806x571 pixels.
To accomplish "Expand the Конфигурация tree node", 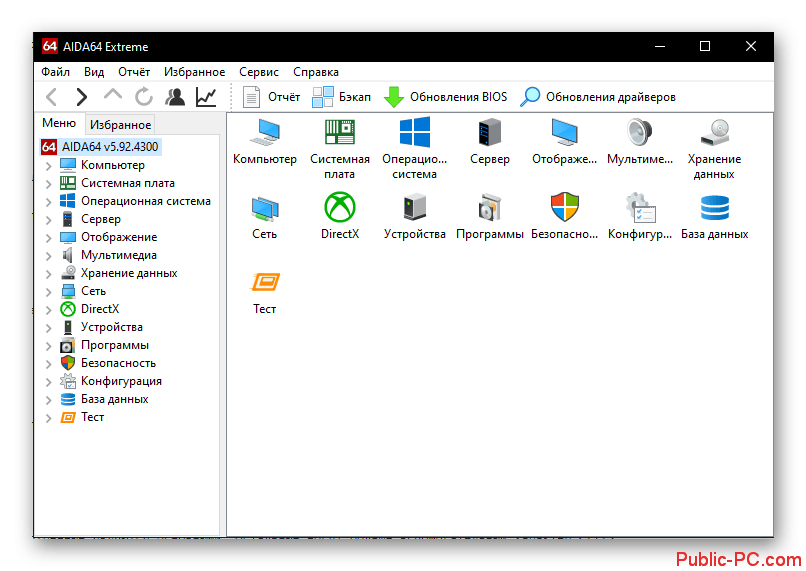I will [49, 382].
